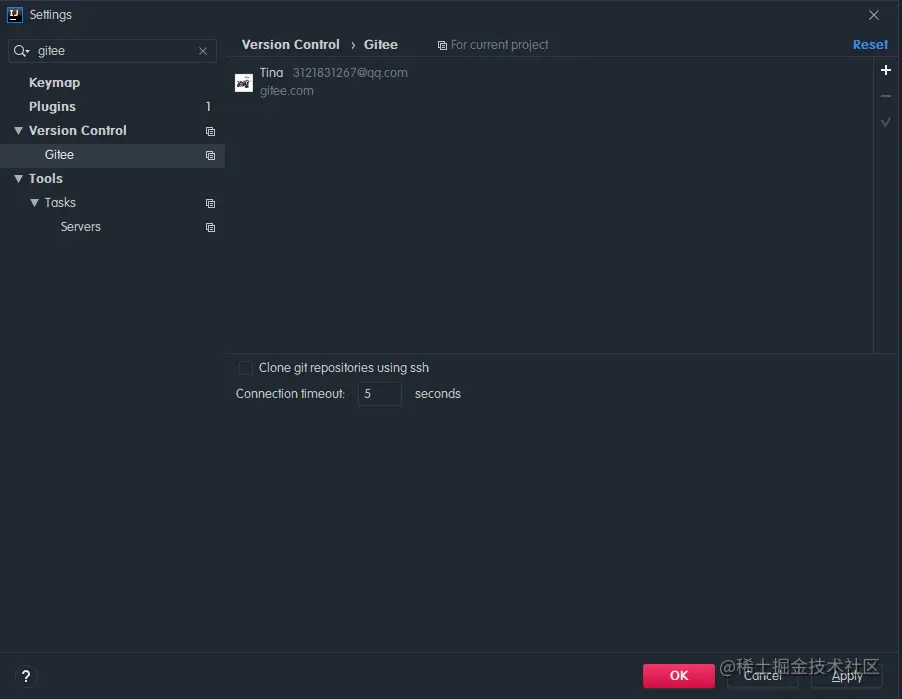Click the search magnifier history icon
The height and width of the screenshot is (699, 902).
[21, 51]
